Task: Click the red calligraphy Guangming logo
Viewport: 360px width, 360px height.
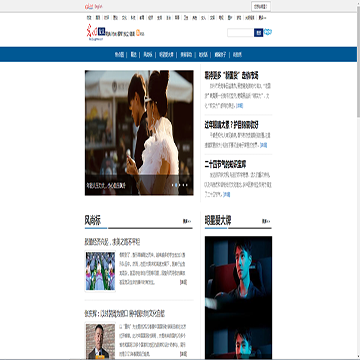Action: point(92,31)
